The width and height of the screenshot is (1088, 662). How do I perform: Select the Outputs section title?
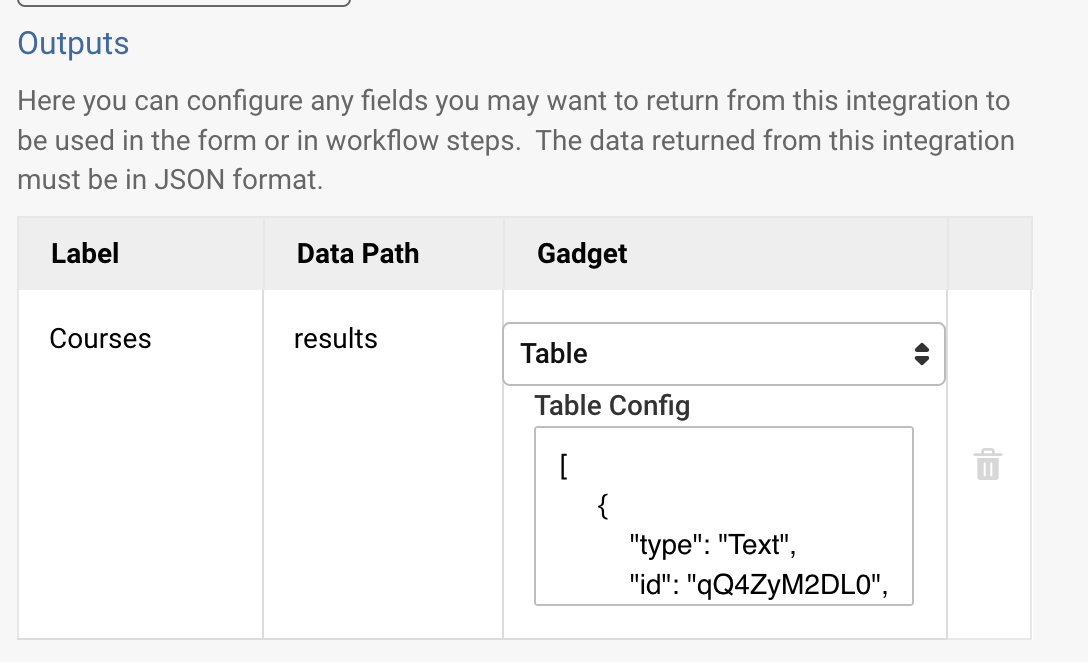[73, 44]
